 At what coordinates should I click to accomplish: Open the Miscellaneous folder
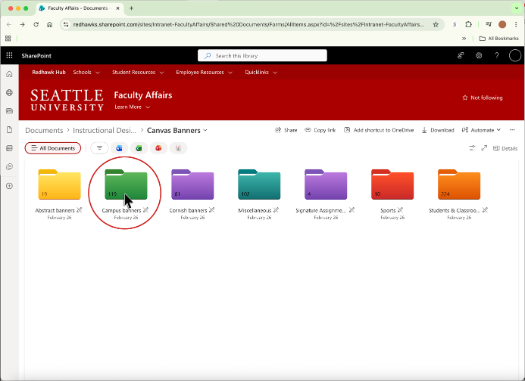pyautogui.click(x=259, y=185)
